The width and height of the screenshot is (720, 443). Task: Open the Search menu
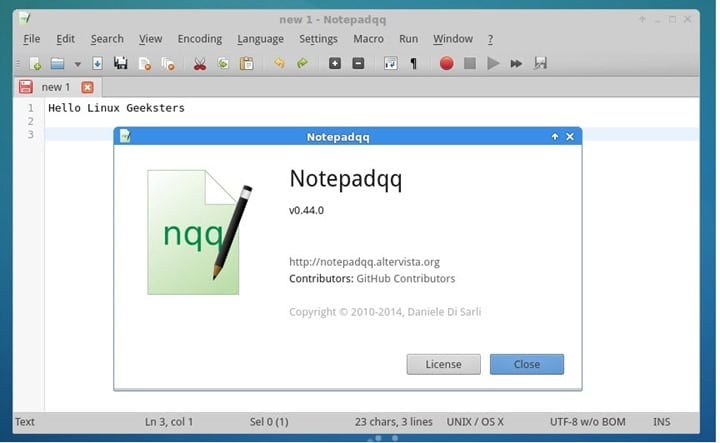tap(107, 39)
